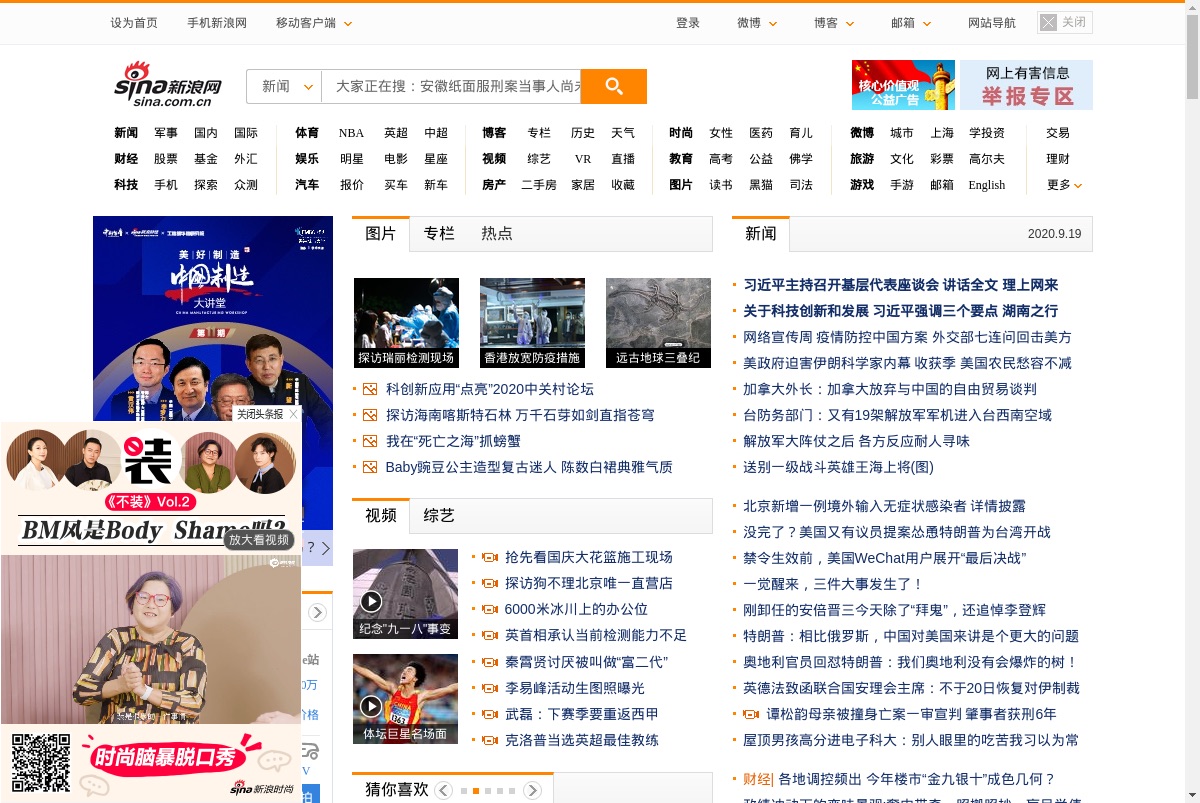Open the 新闻 search category dropdown

tap(284, 86)
